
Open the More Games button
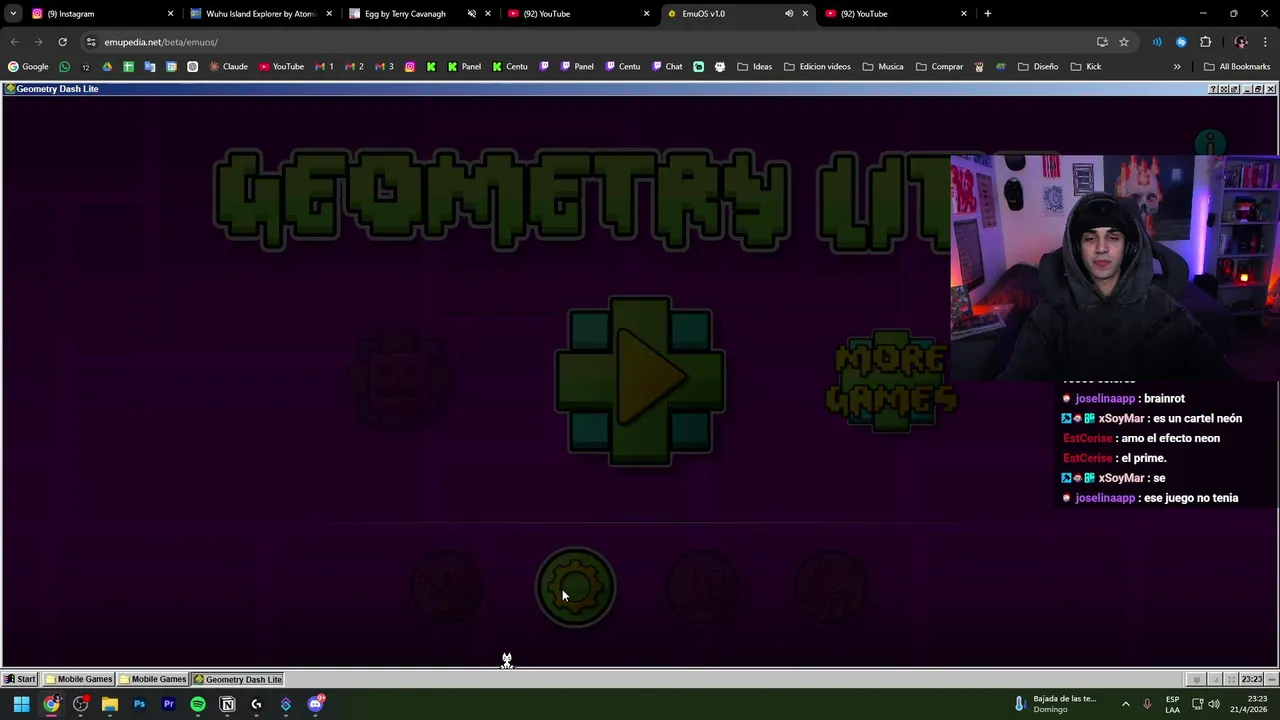pyautogui.click(x=891, y=381)
